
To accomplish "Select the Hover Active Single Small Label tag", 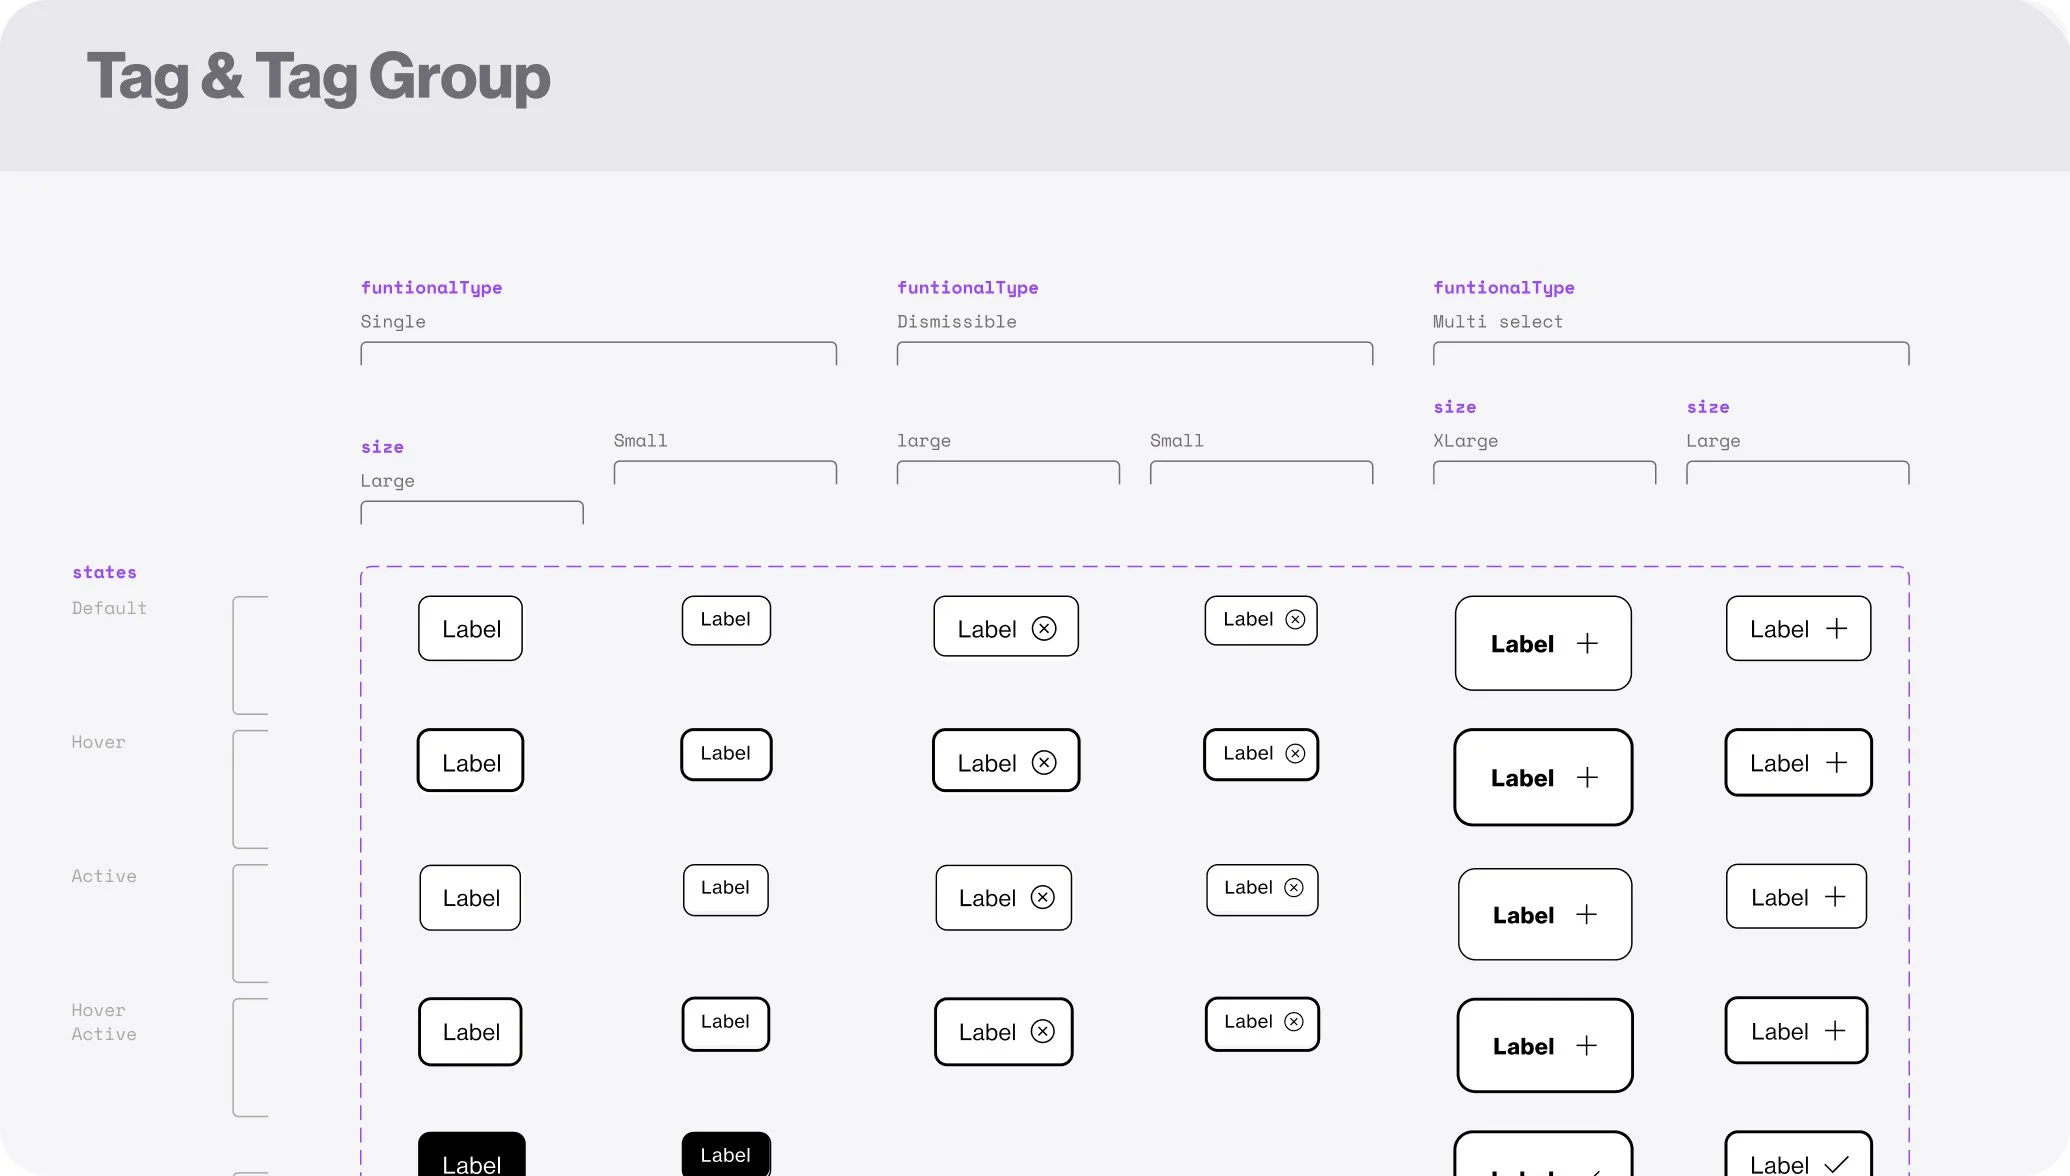I will [x=726, y=1023].
